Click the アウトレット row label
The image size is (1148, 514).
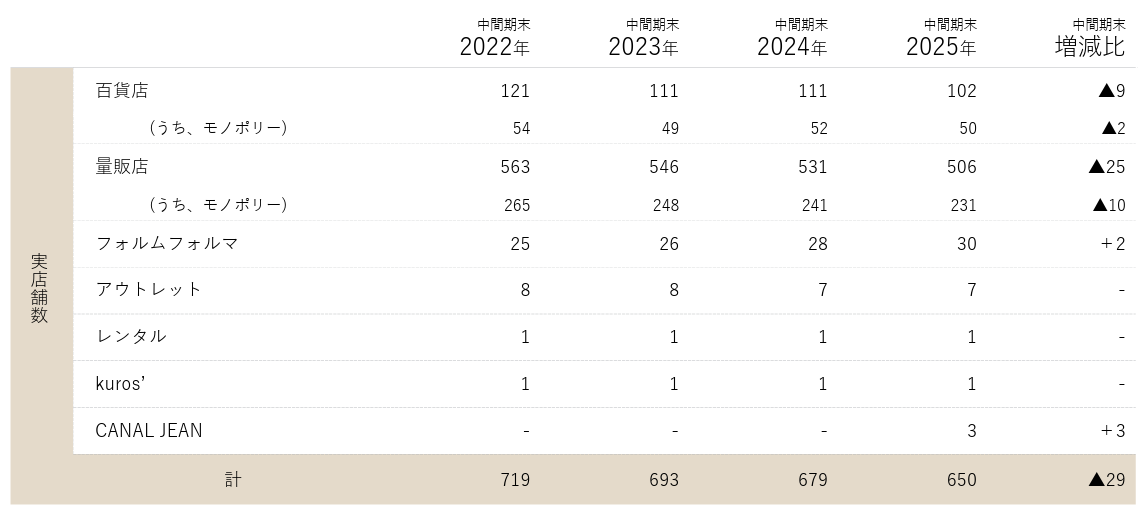click(x=148, y=289)
